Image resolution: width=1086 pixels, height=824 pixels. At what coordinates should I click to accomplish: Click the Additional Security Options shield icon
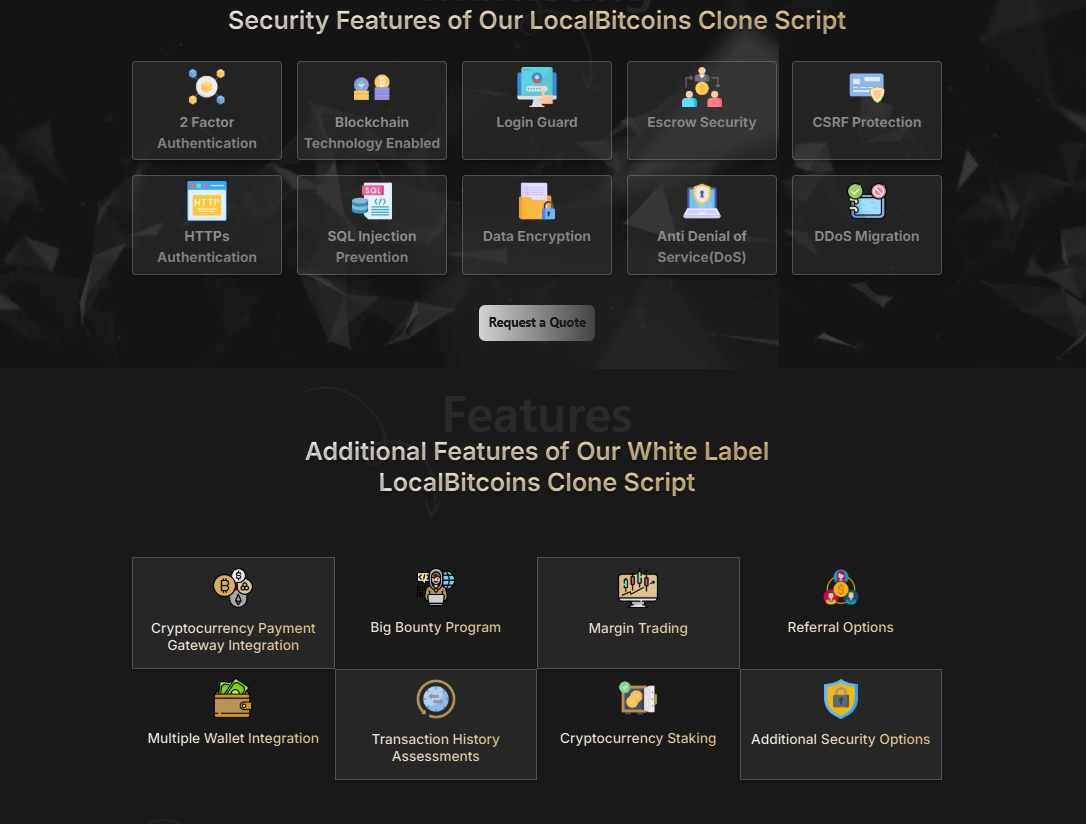tap(840, 698)
